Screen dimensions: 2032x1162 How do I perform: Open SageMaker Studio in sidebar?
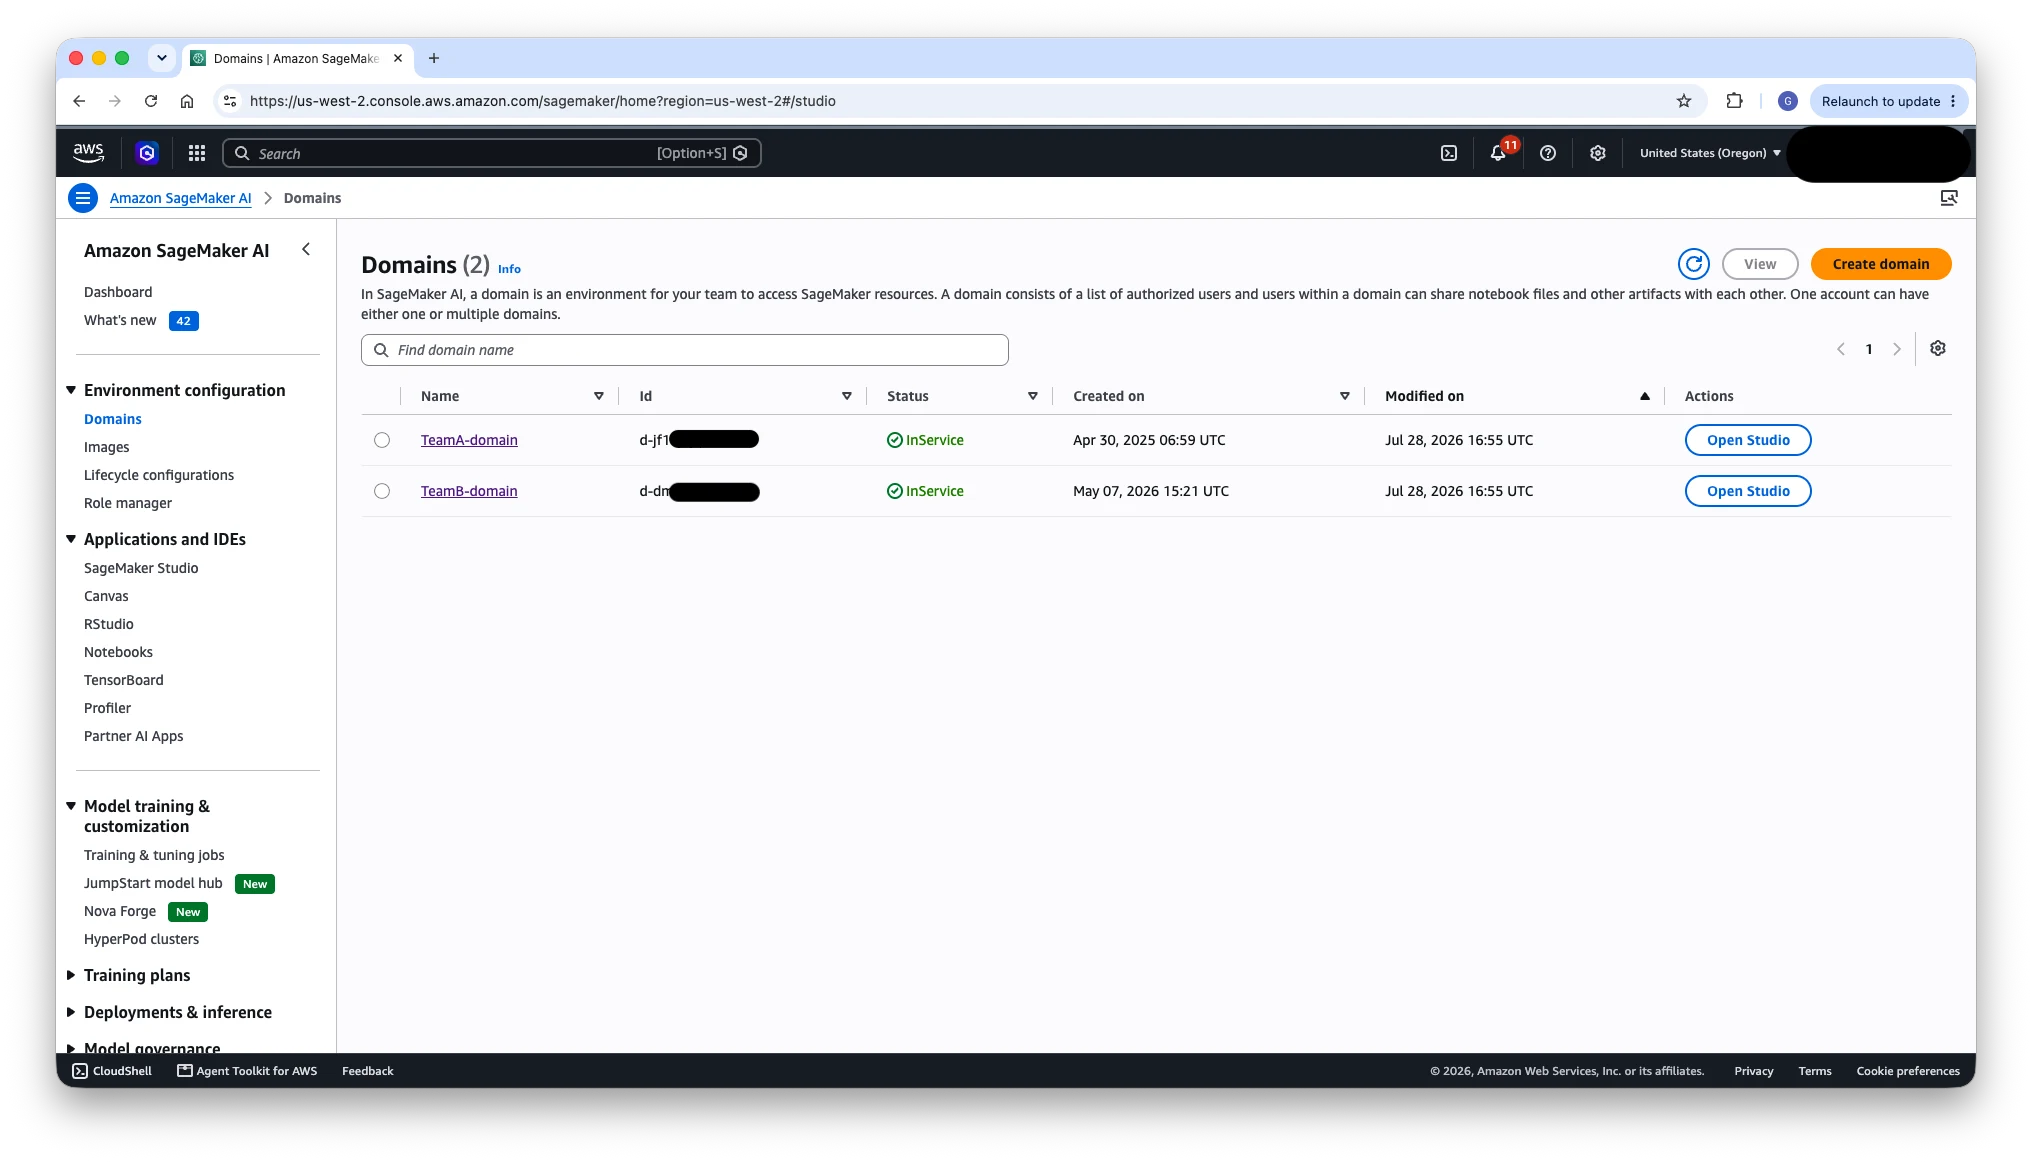coord(141,568)
